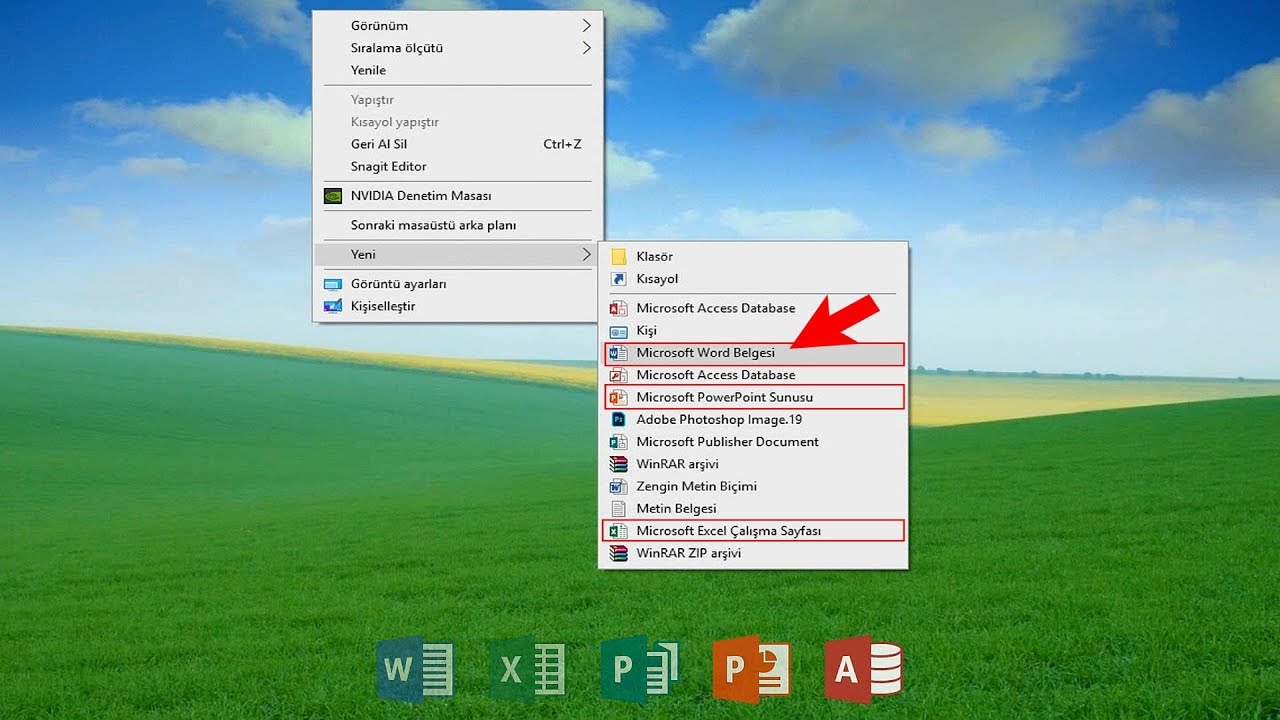Click the WinRAR arşivi icon

(619, 464)
